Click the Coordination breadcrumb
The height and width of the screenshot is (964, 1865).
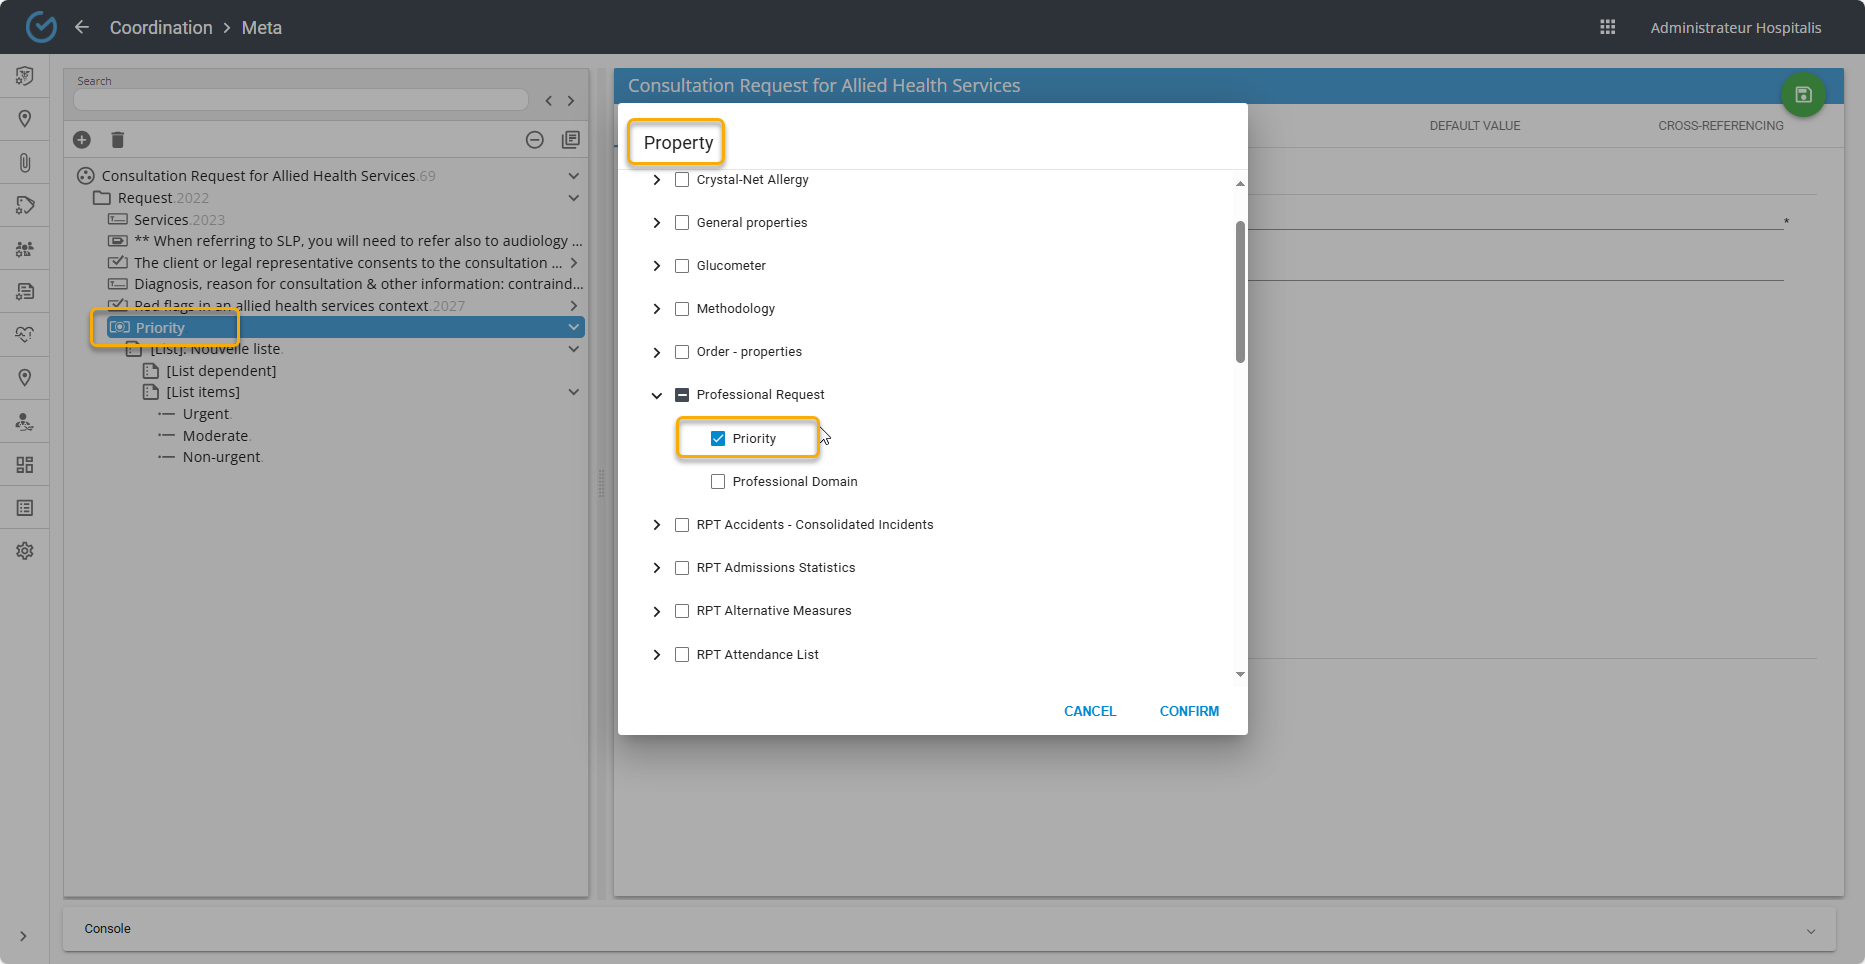pos(161,27)
